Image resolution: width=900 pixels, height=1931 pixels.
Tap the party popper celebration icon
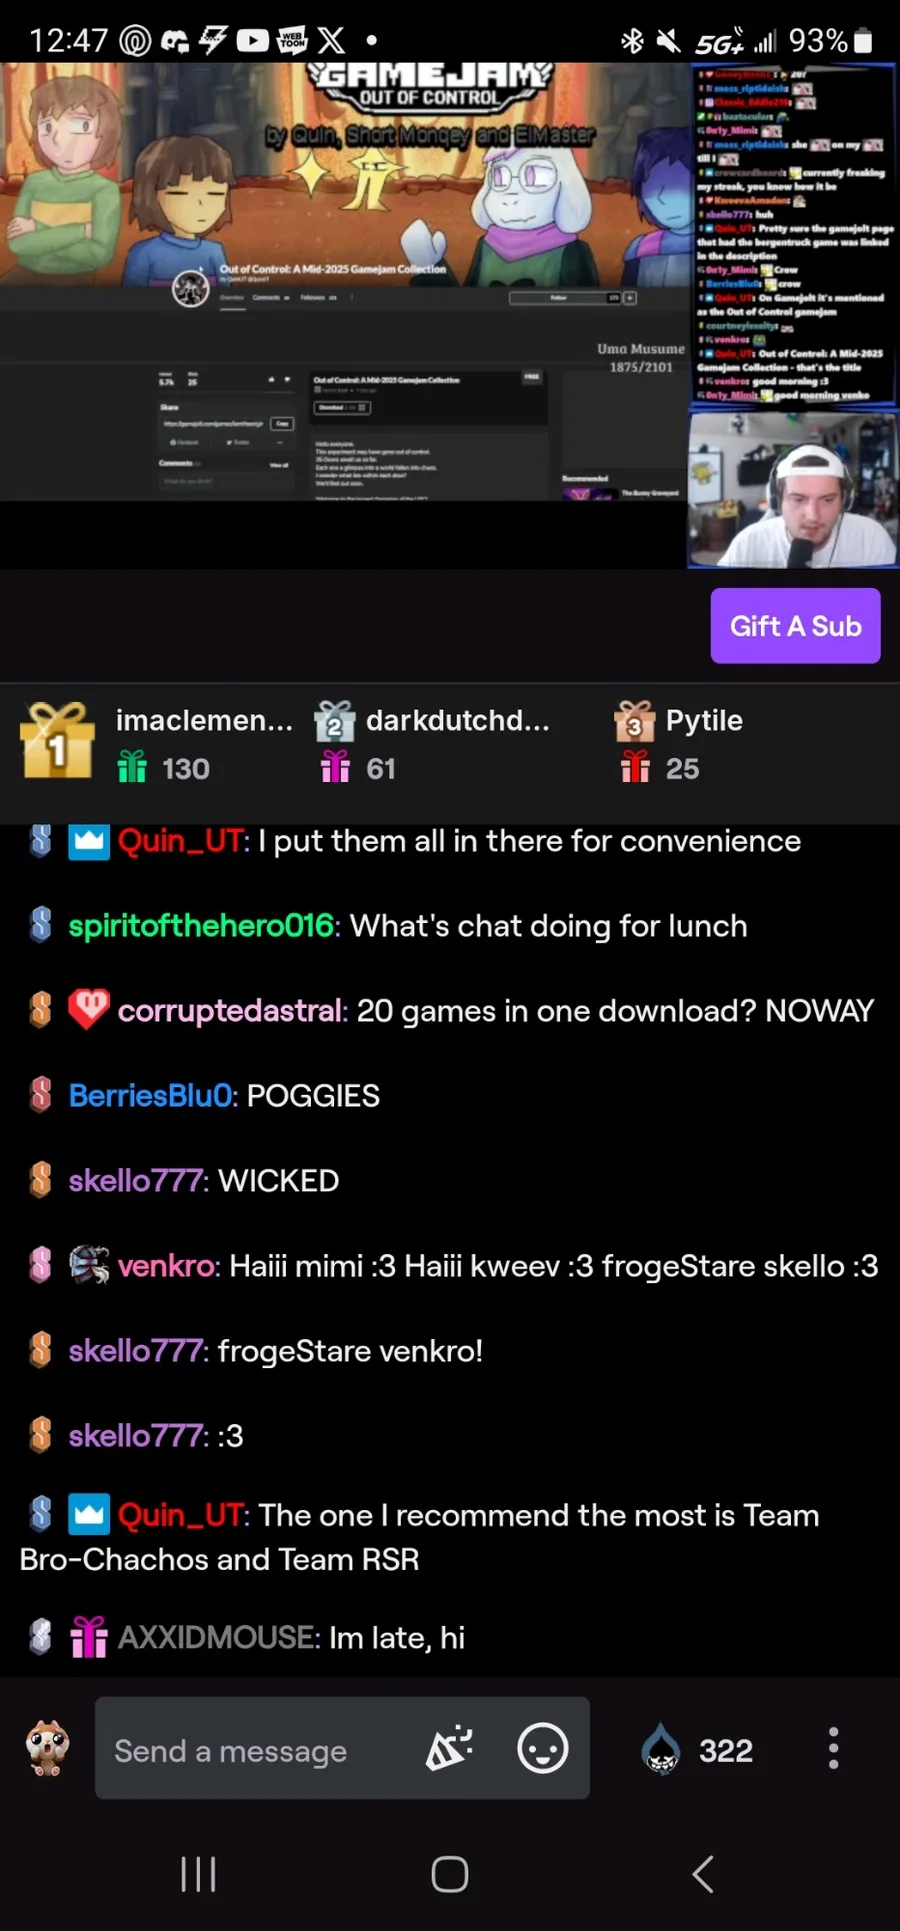(450, 1749)
